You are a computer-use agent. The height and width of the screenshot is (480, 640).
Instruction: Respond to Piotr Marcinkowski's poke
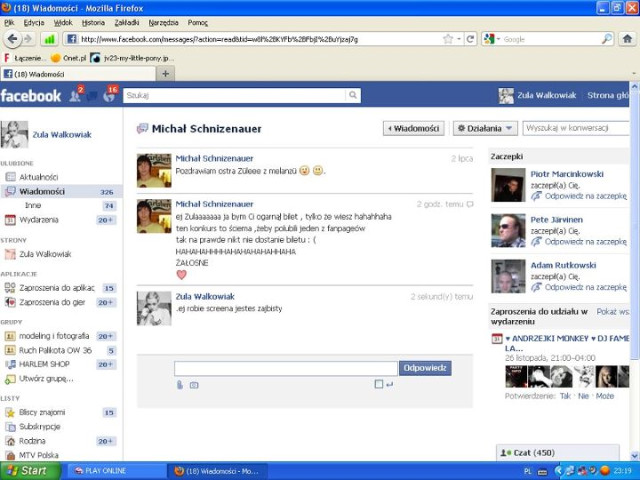(x=586, y=196)
